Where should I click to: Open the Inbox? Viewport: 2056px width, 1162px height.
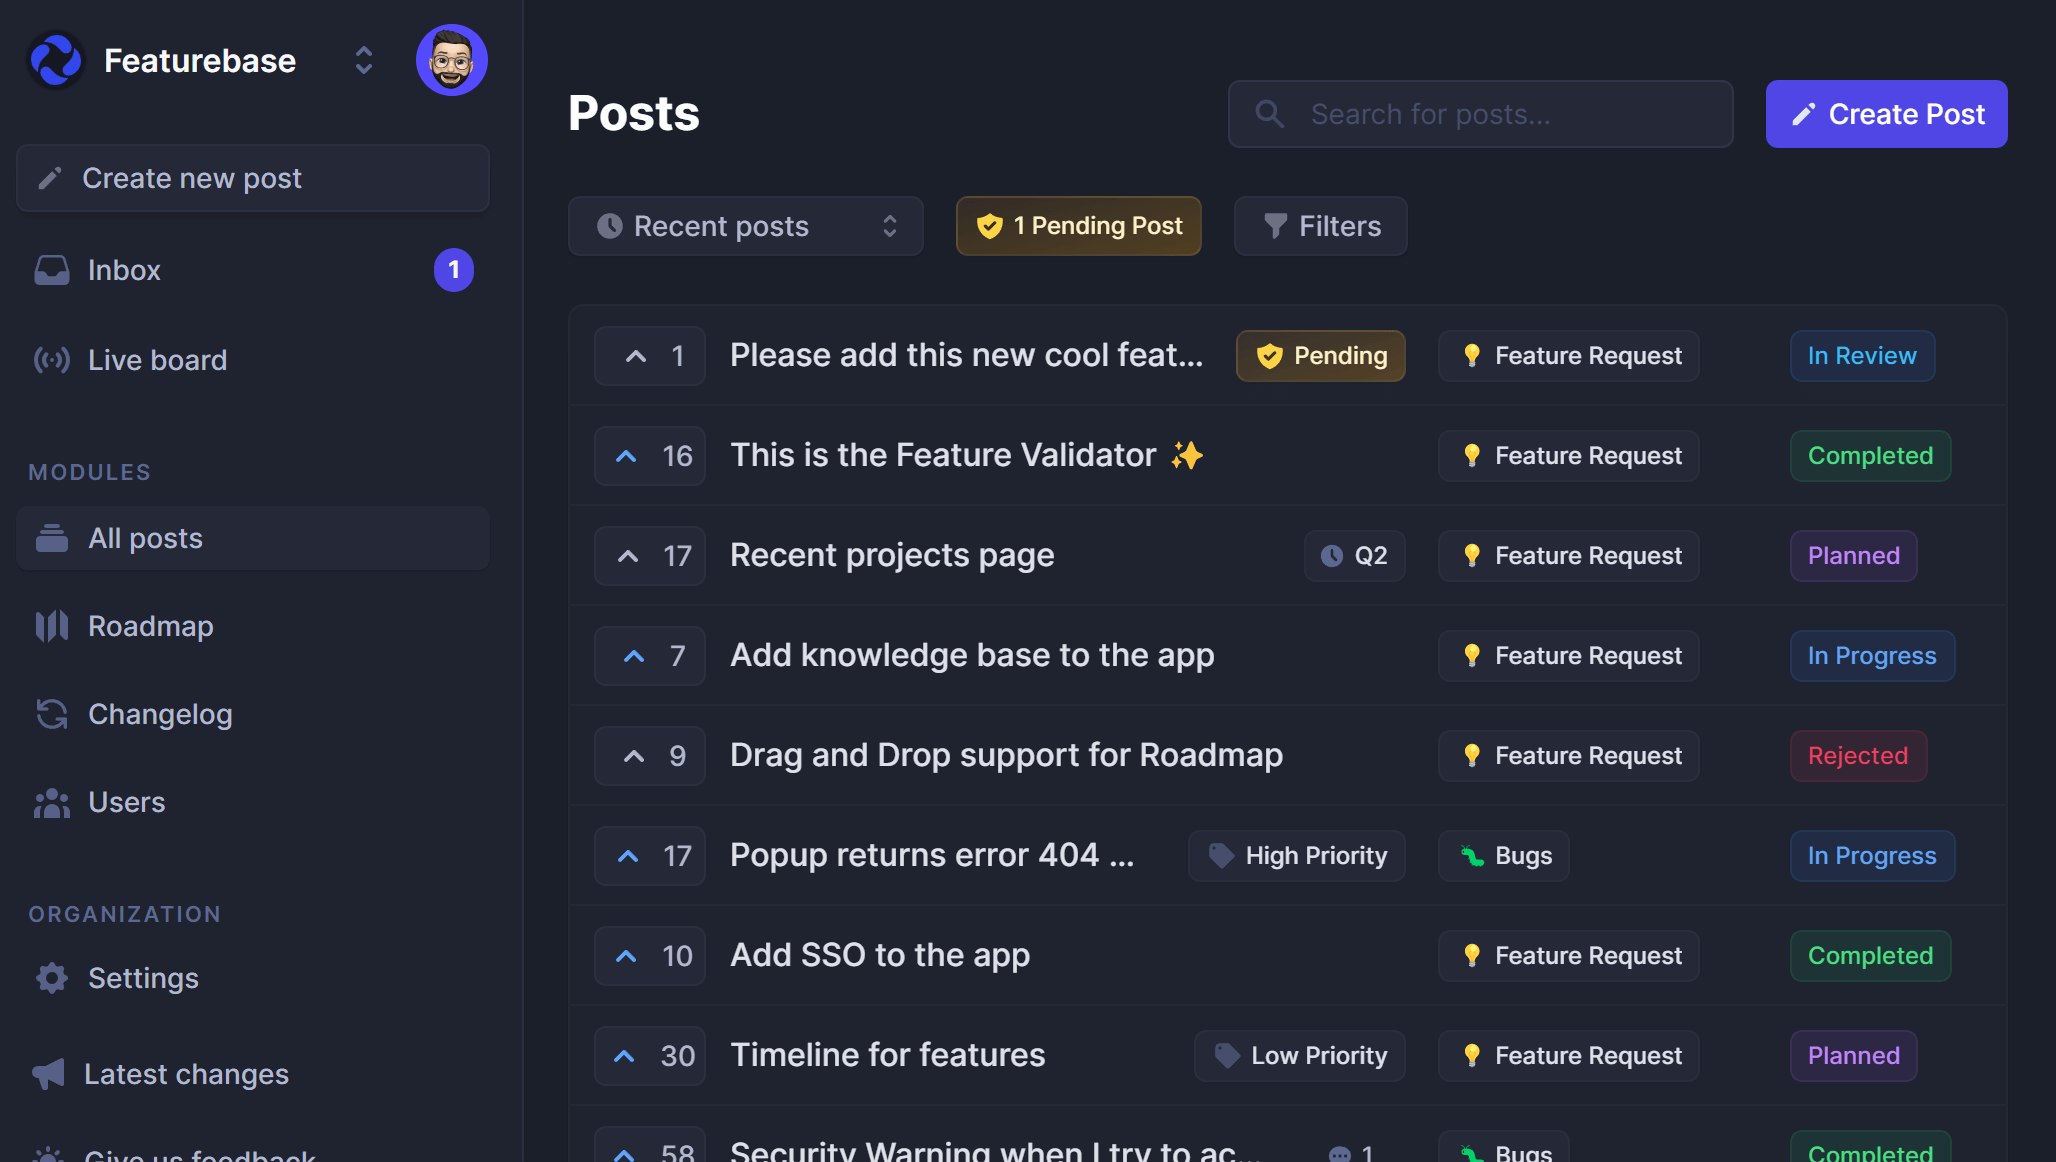pos(253,270)
